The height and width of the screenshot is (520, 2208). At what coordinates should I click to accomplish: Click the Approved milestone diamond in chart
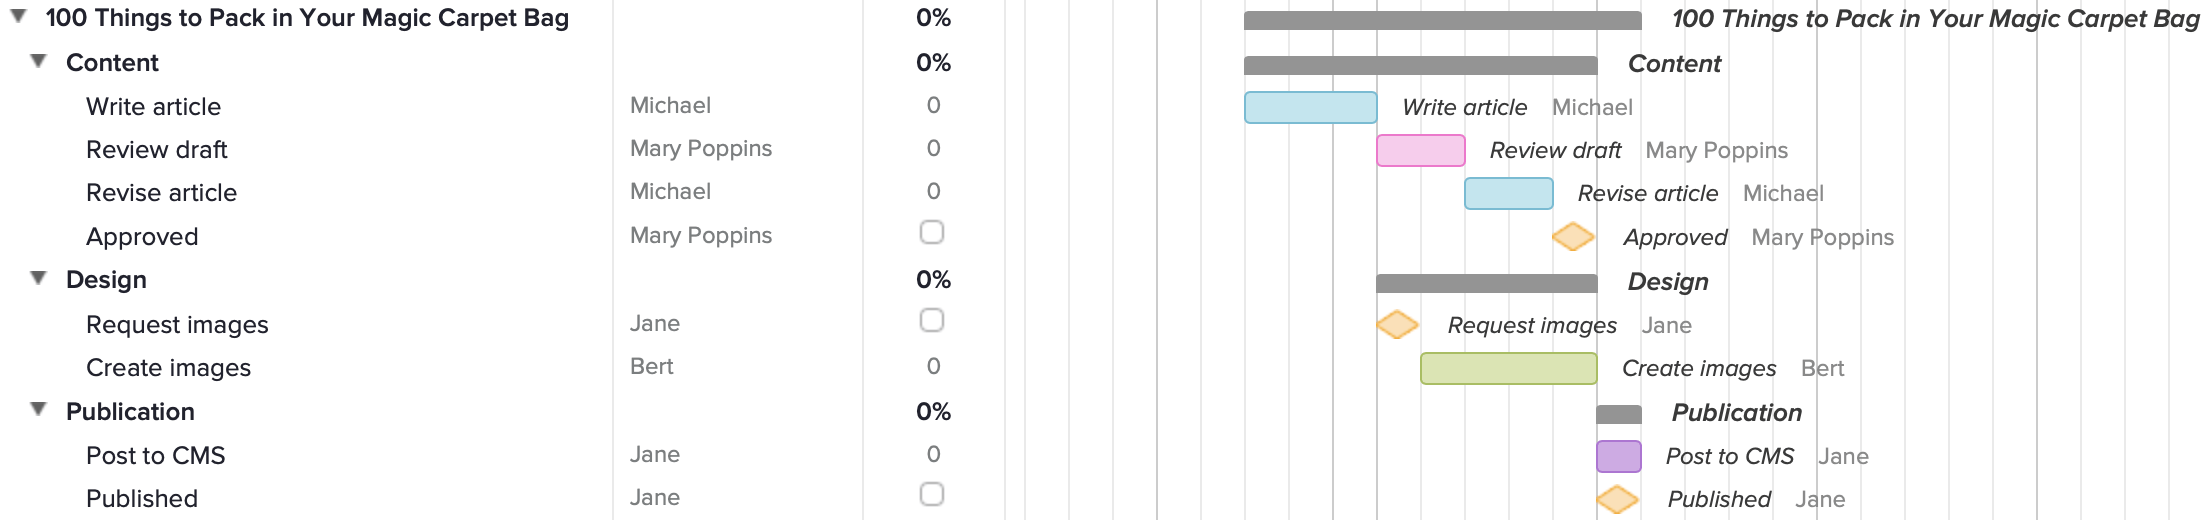click(x=1573, y=237)
